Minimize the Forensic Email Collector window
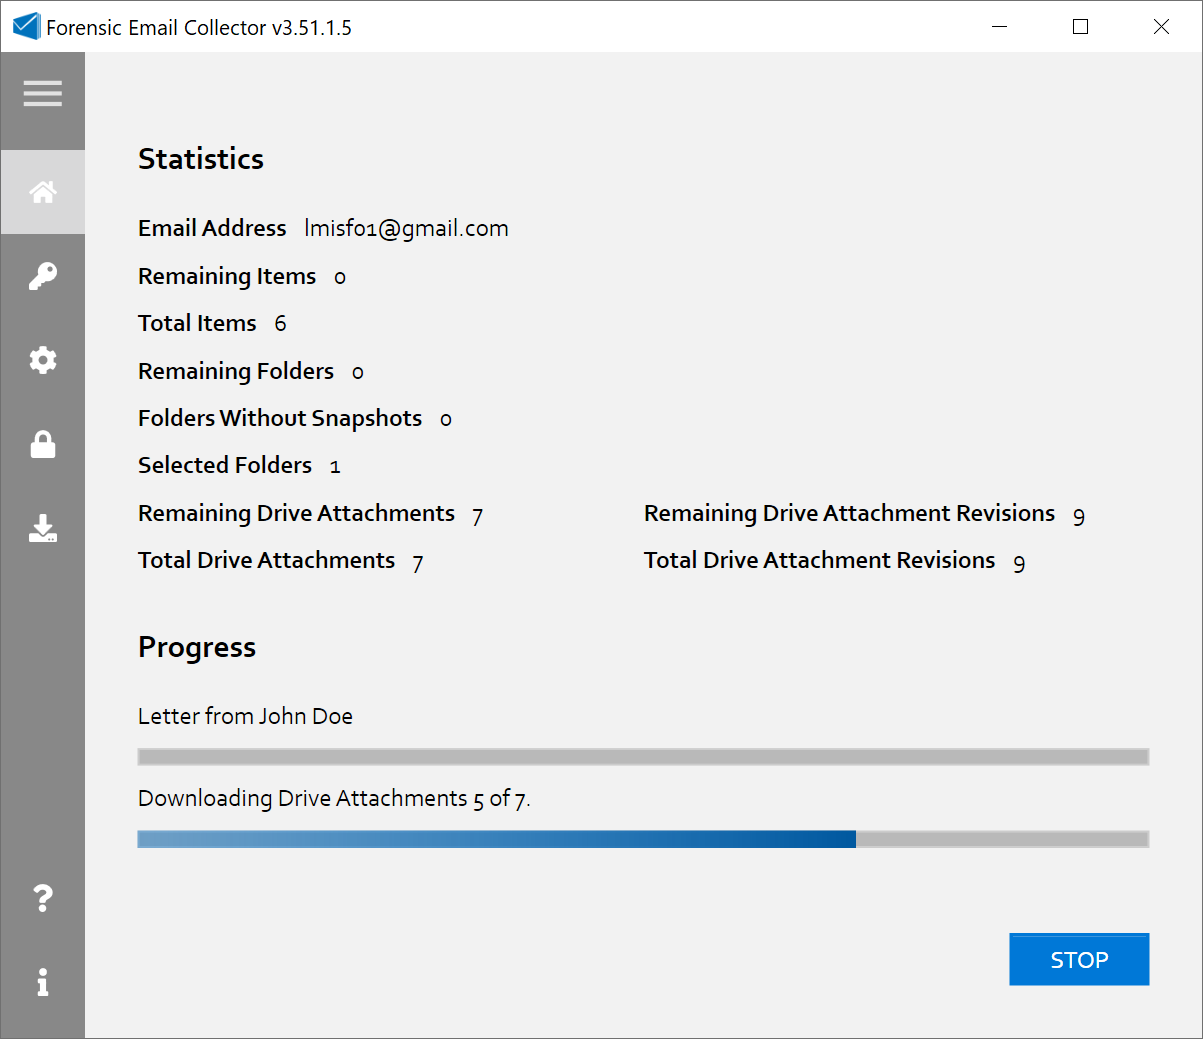The height and width of the screenshot is (1039, 1203). point(999,27)
